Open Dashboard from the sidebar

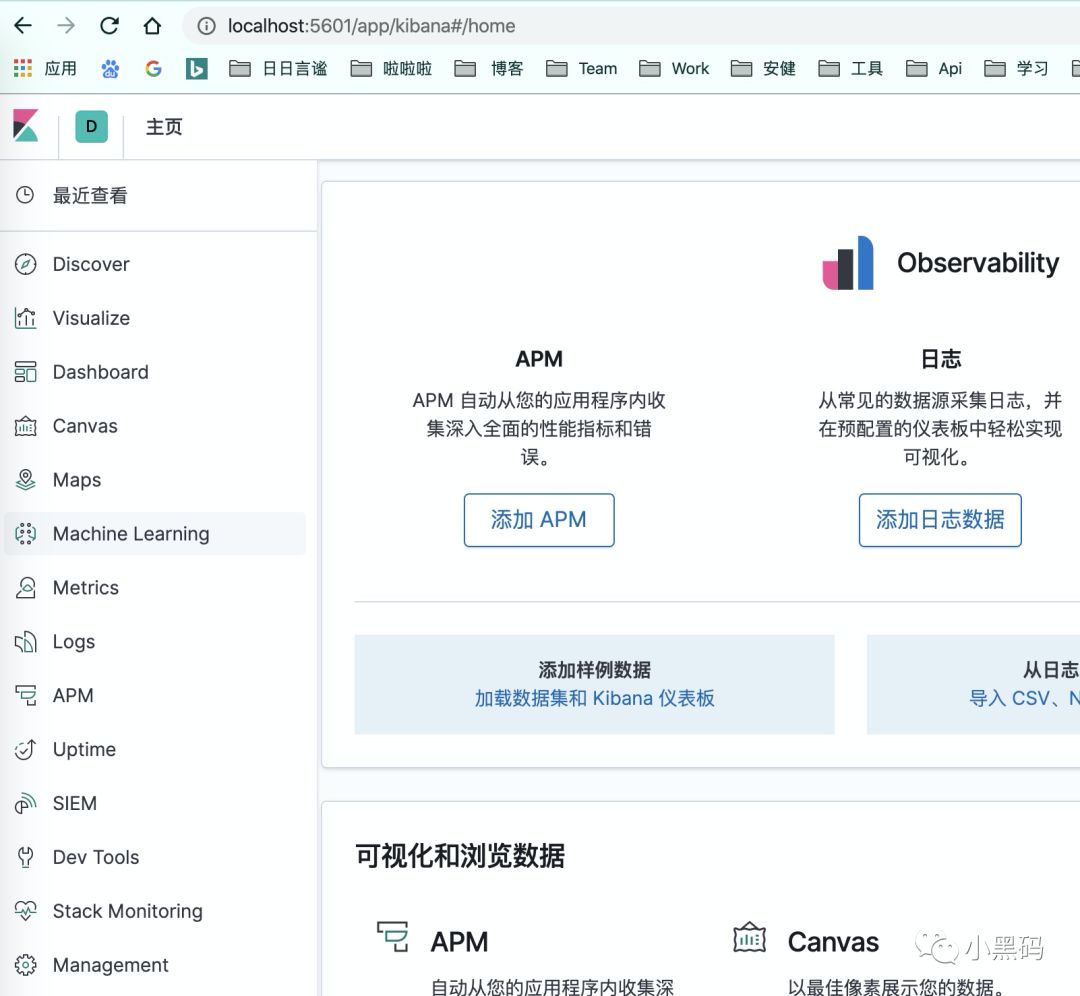101,372
